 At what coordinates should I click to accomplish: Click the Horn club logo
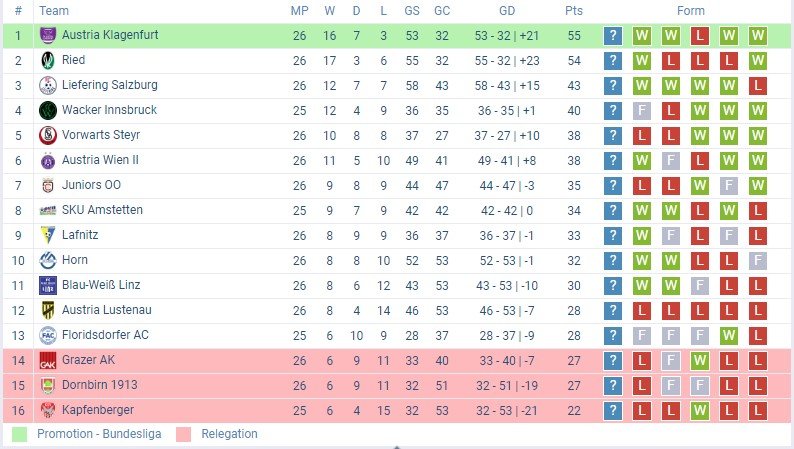(48, 260)
